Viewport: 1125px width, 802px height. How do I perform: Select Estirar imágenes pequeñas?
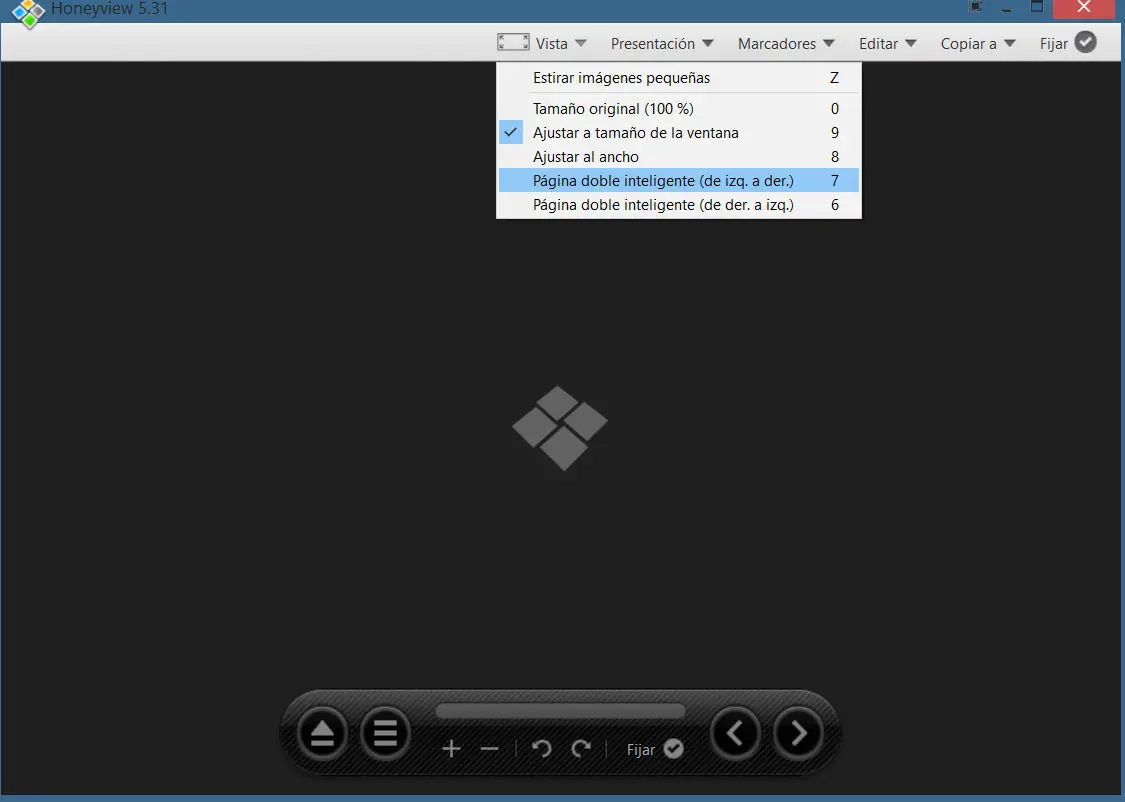pyautogui.click(x=679, y=77)
